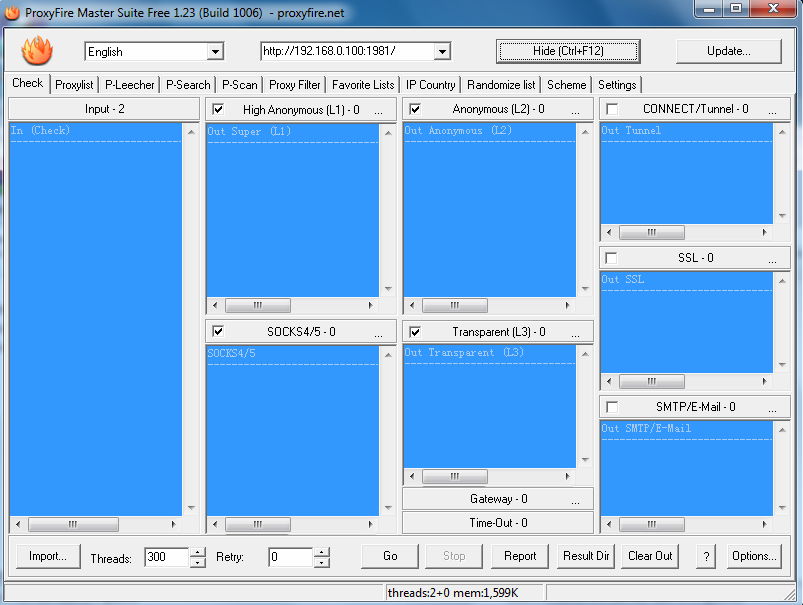Switch to the Randomize list tab
Screen dimensions: 803x605
[x=501, y=85]
